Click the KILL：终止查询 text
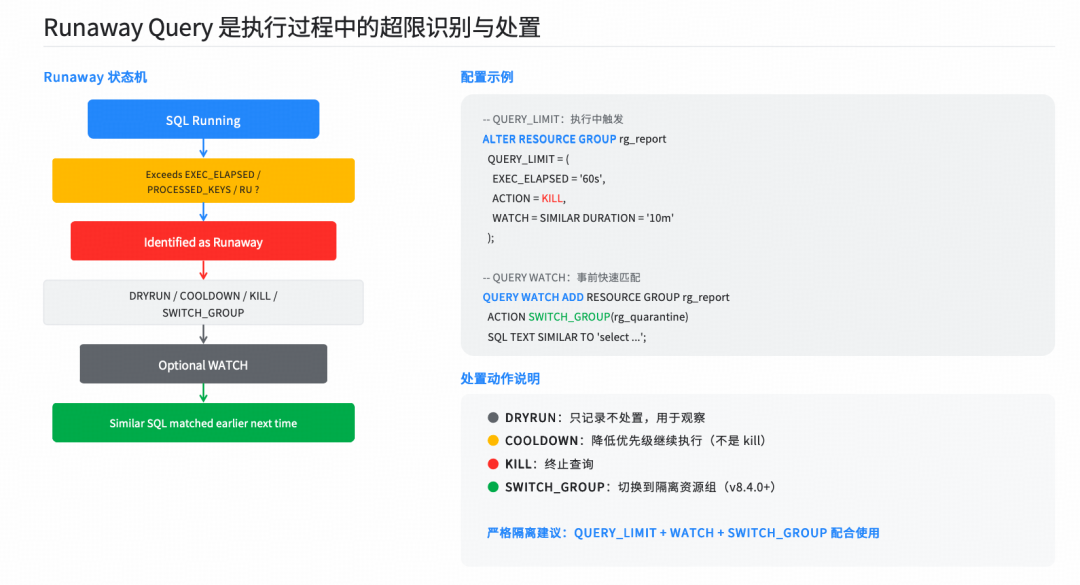The width and height of the screenshot is (1080, 585). (549, 464)
